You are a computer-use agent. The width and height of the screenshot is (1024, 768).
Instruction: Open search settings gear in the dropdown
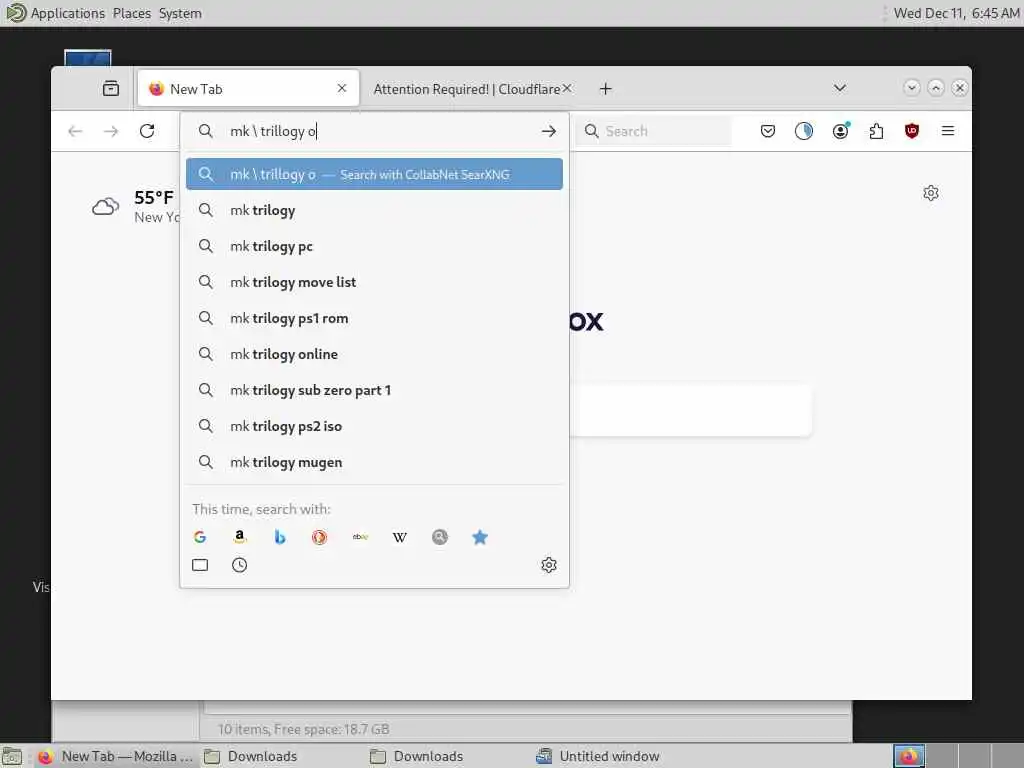pyautogui.click(x=549, y=565)
